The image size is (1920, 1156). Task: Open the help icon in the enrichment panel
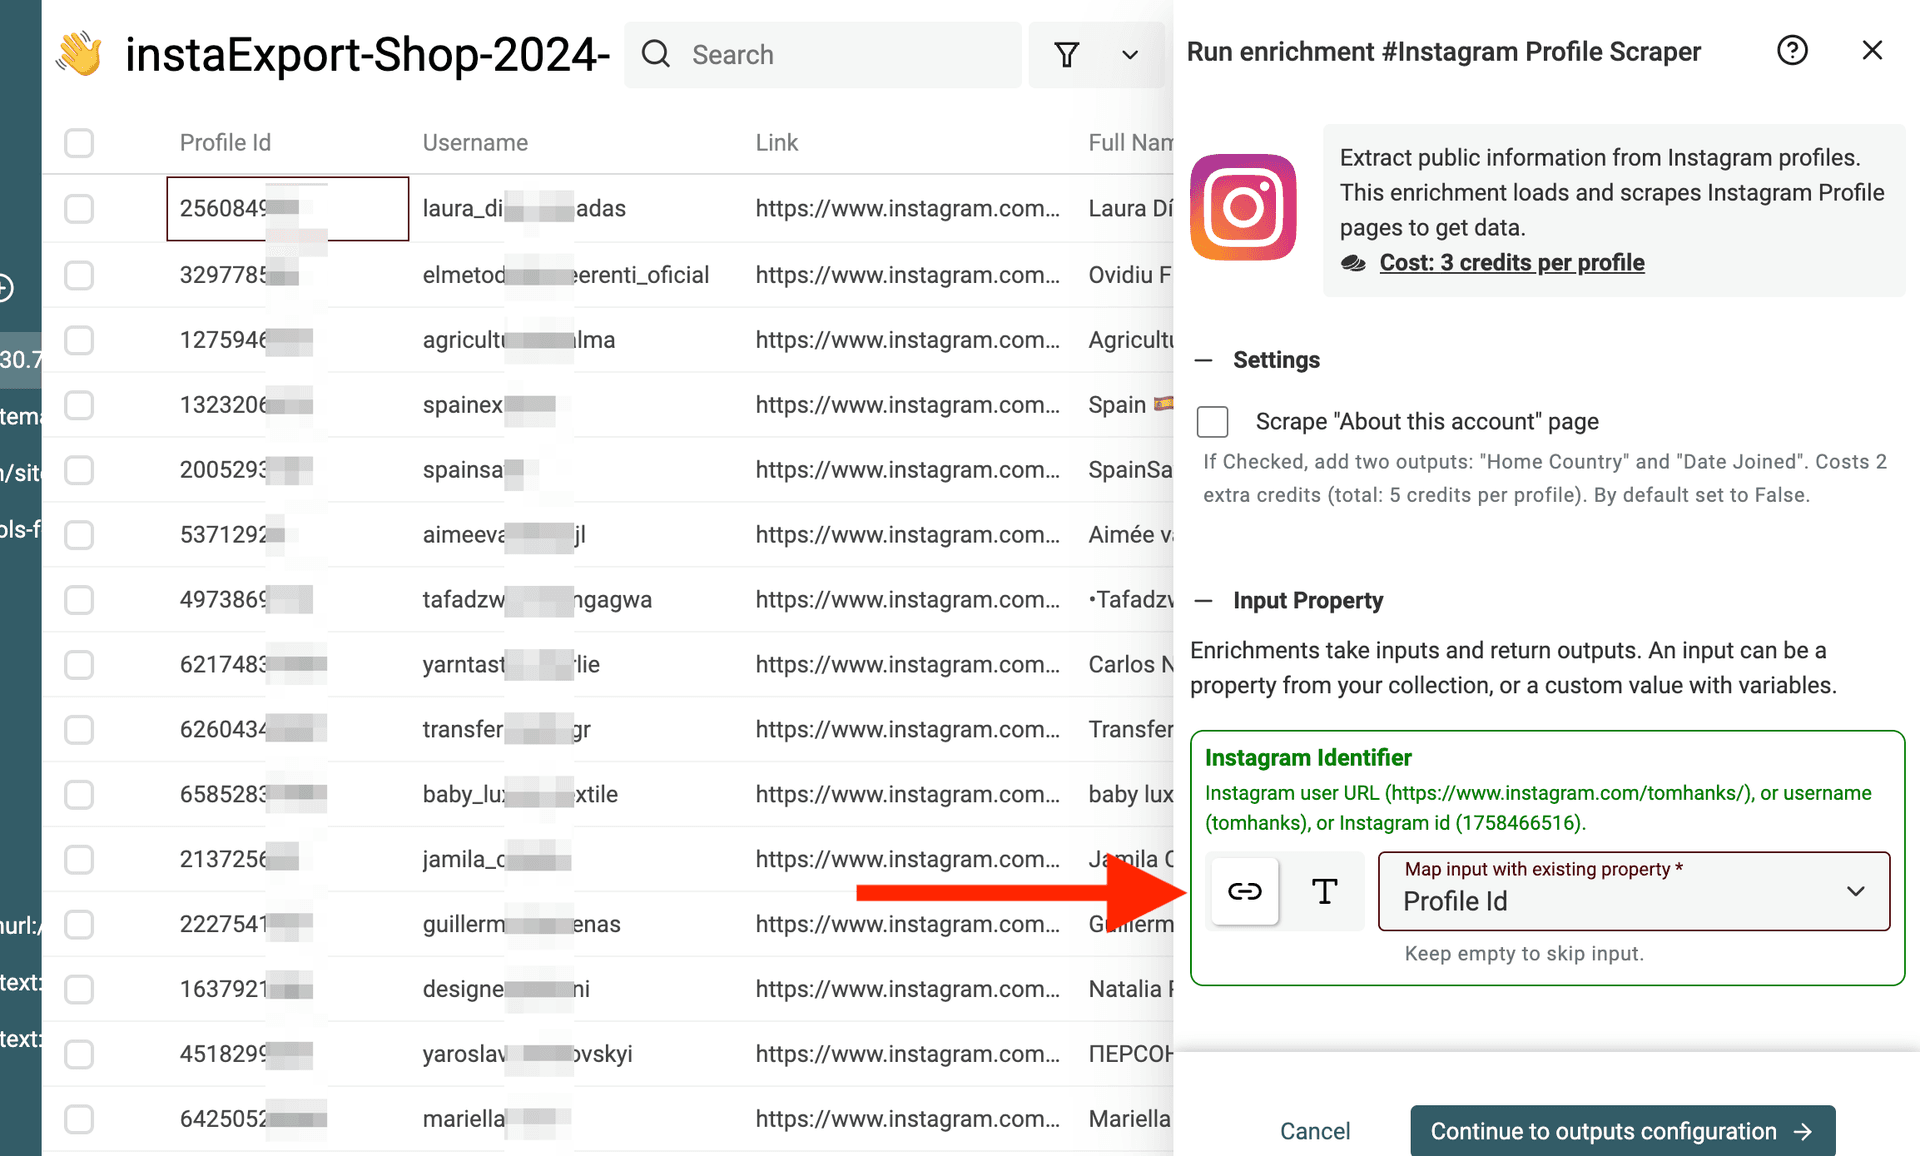point(1793,50)
